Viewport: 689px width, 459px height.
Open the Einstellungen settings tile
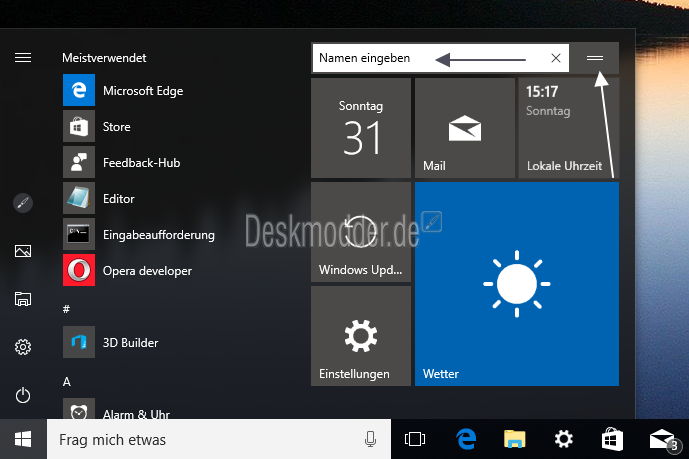361,336
